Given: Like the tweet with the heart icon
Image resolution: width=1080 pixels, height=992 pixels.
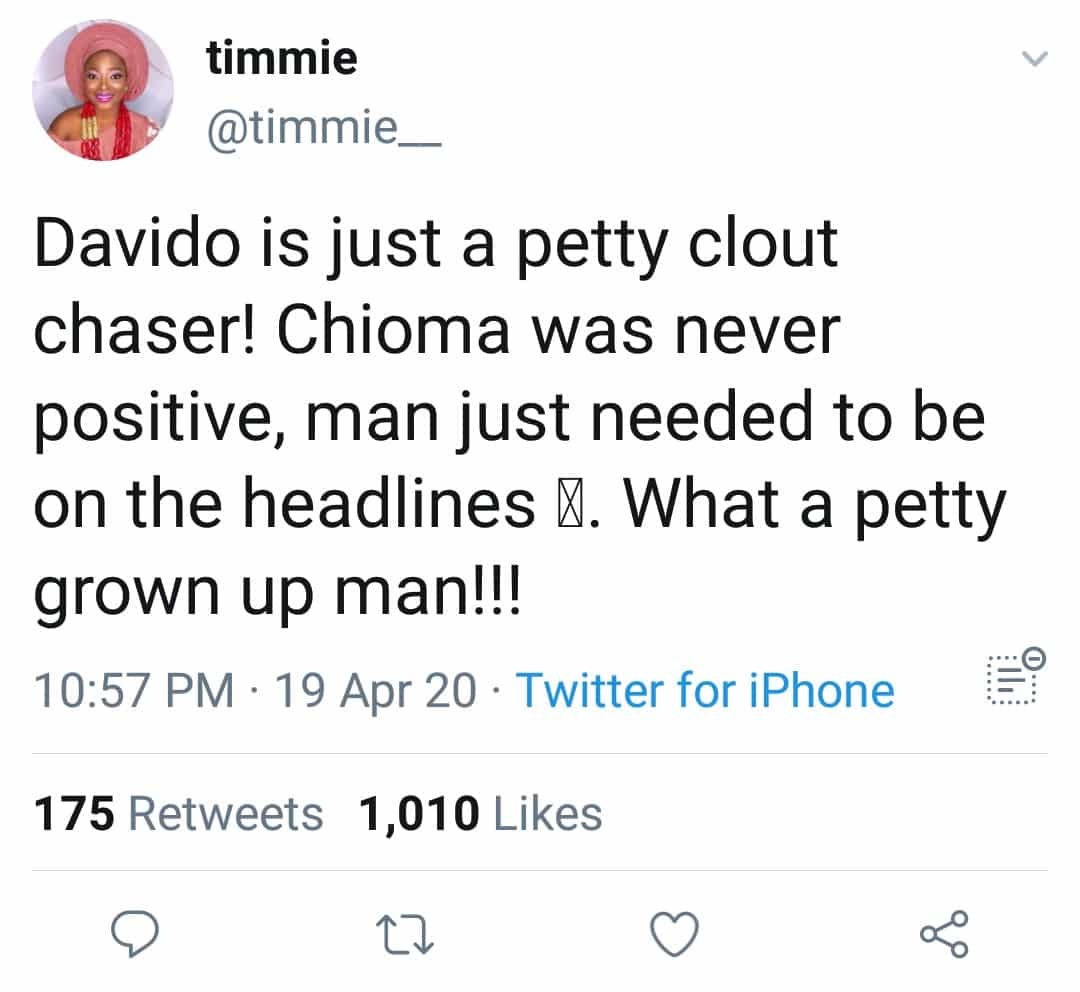Looking at the screenshot, I should 674,935.
